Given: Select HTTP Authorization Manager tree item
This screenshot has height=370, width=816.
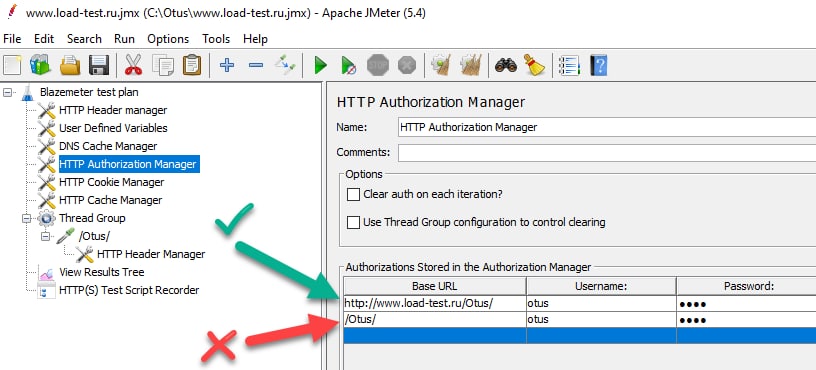Looking at the screenshot, I should (x=129, y=164).
